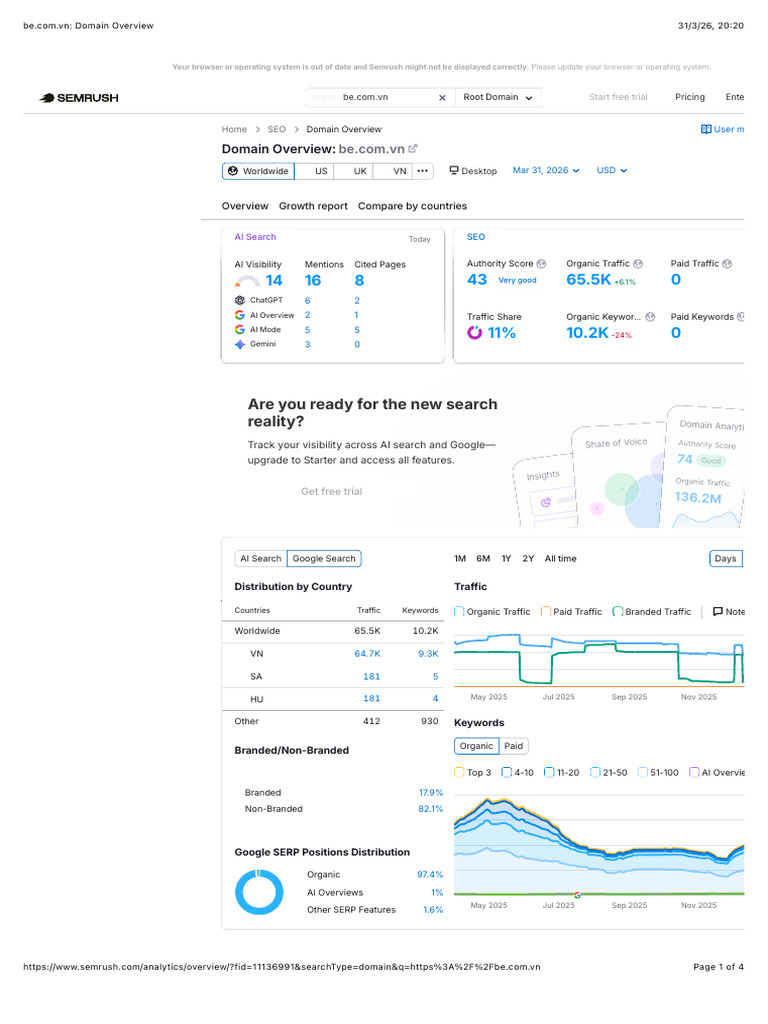Click the Google icon beside AI Mode
768x1024 pixels.
(240, 330)
